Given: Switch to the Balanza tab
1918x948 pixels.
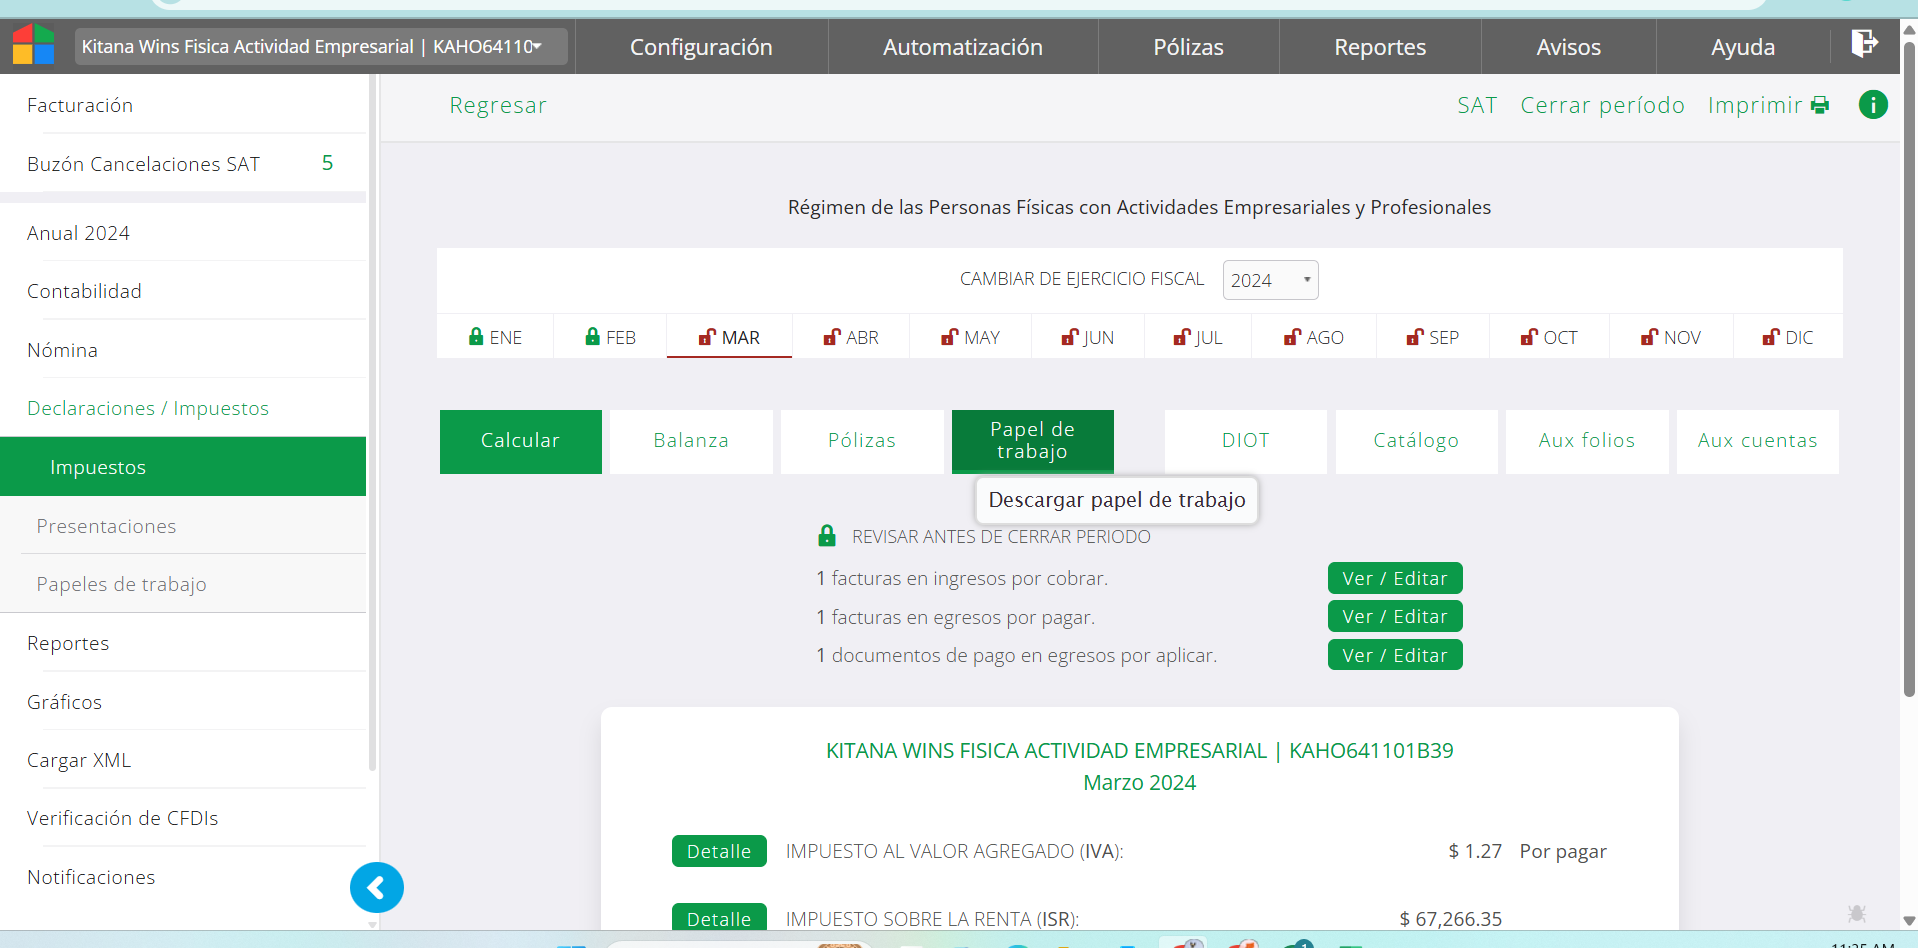Looking at the screenshot, I should (690, 441).
